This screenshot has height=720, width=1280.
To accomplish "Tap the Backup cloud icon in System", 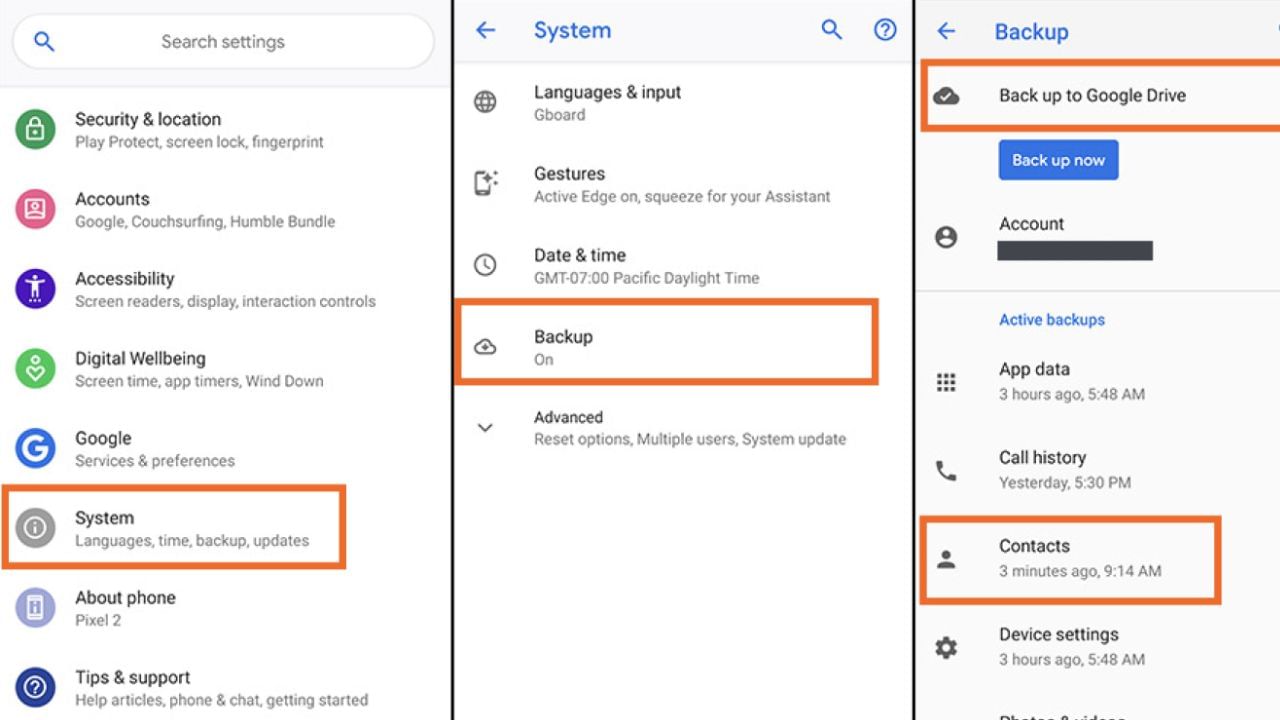I will [x=485, y=347].
